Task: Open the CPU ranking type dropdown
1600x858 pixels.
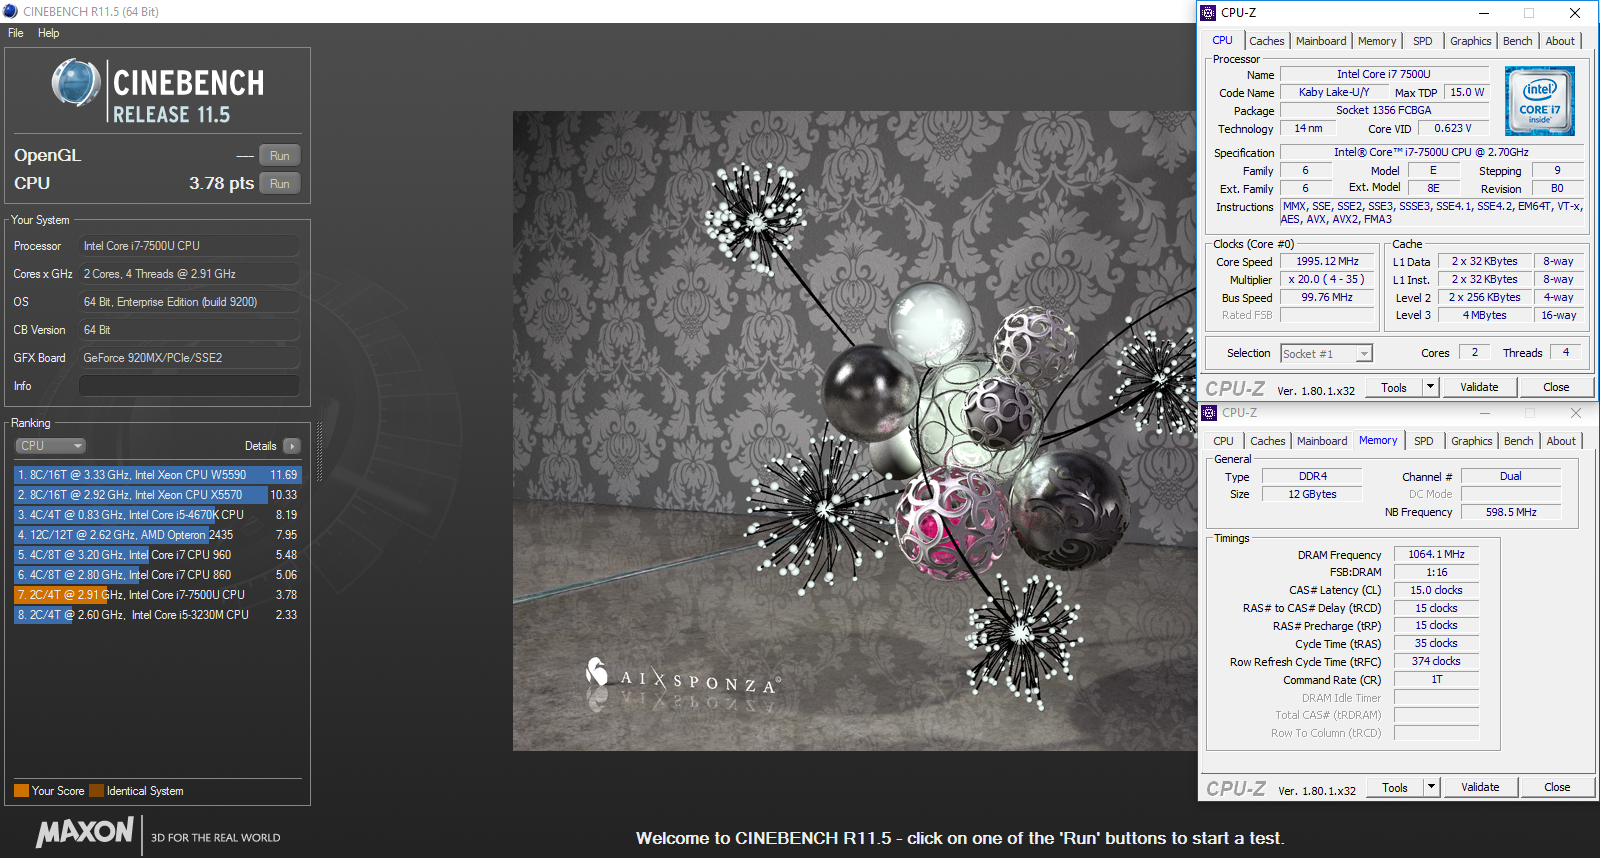Action: pos(50,446)
